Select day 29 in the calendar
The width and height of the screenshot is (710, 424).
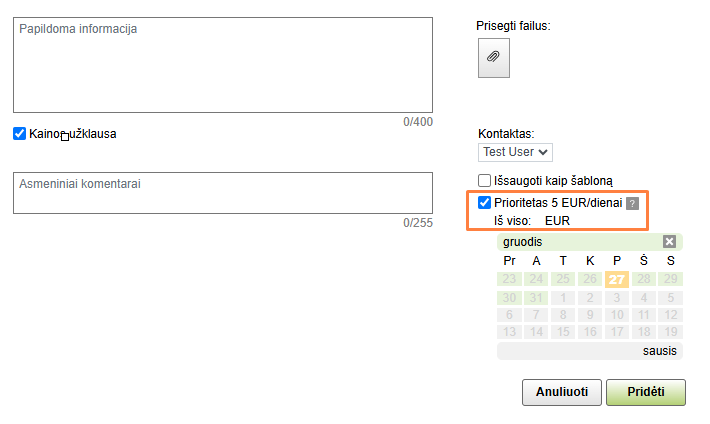tap(671, 279)
